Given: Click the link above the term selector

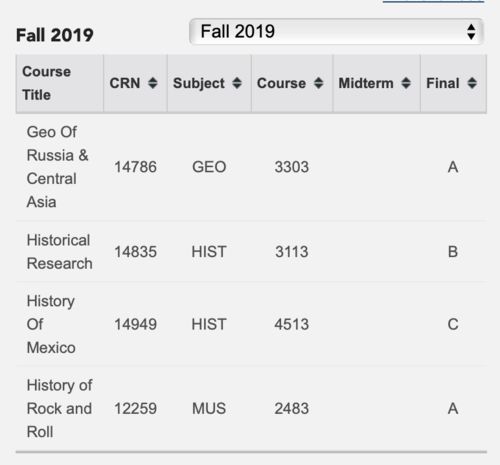Looking at the screenshot, I should click(433, 1).
